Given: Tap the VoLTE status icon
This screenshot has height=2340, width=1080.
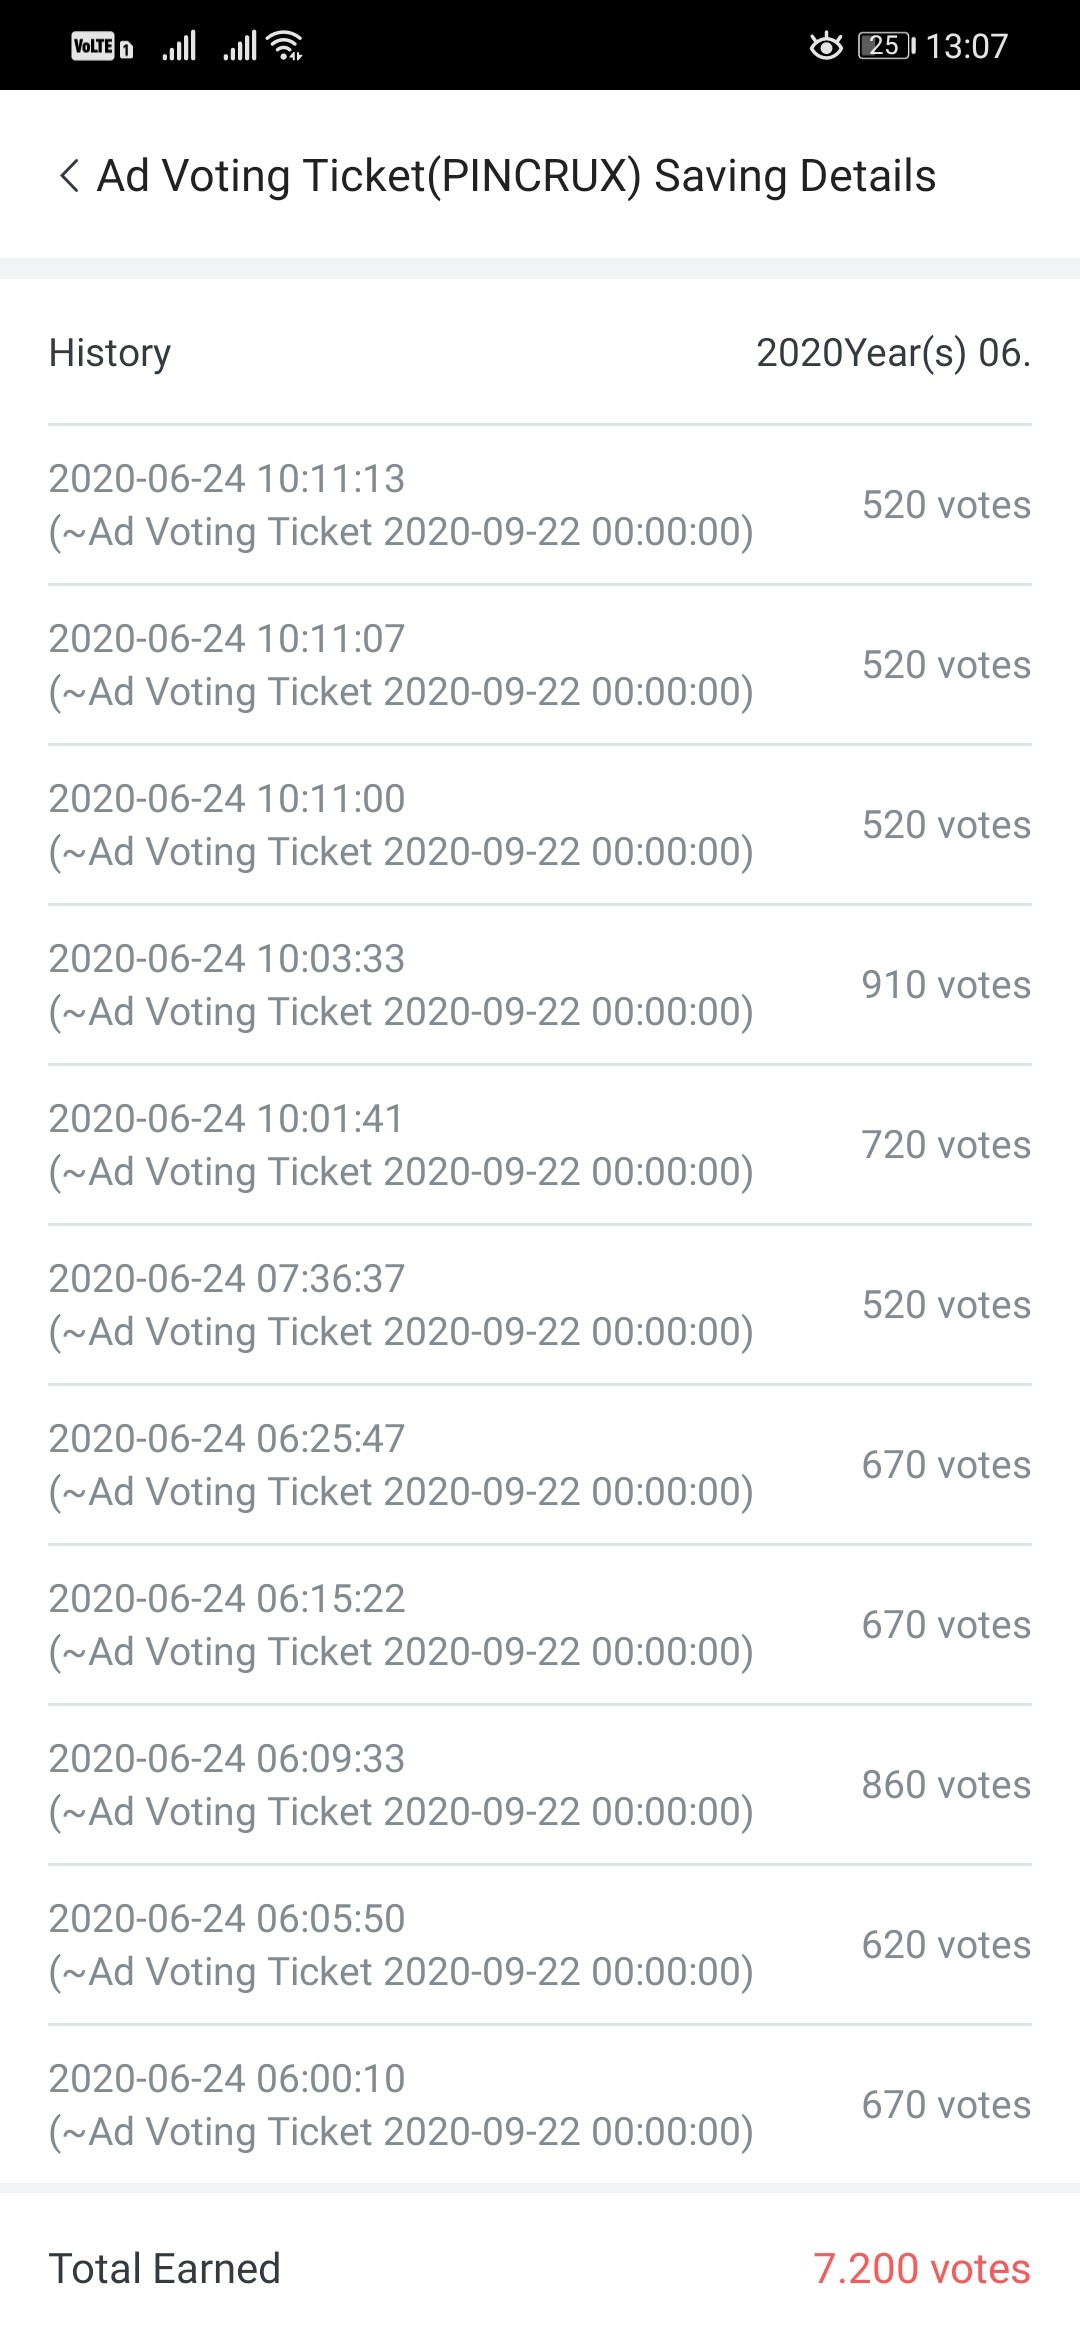Looking at the screenshot, I should click(x=101, y=46).
